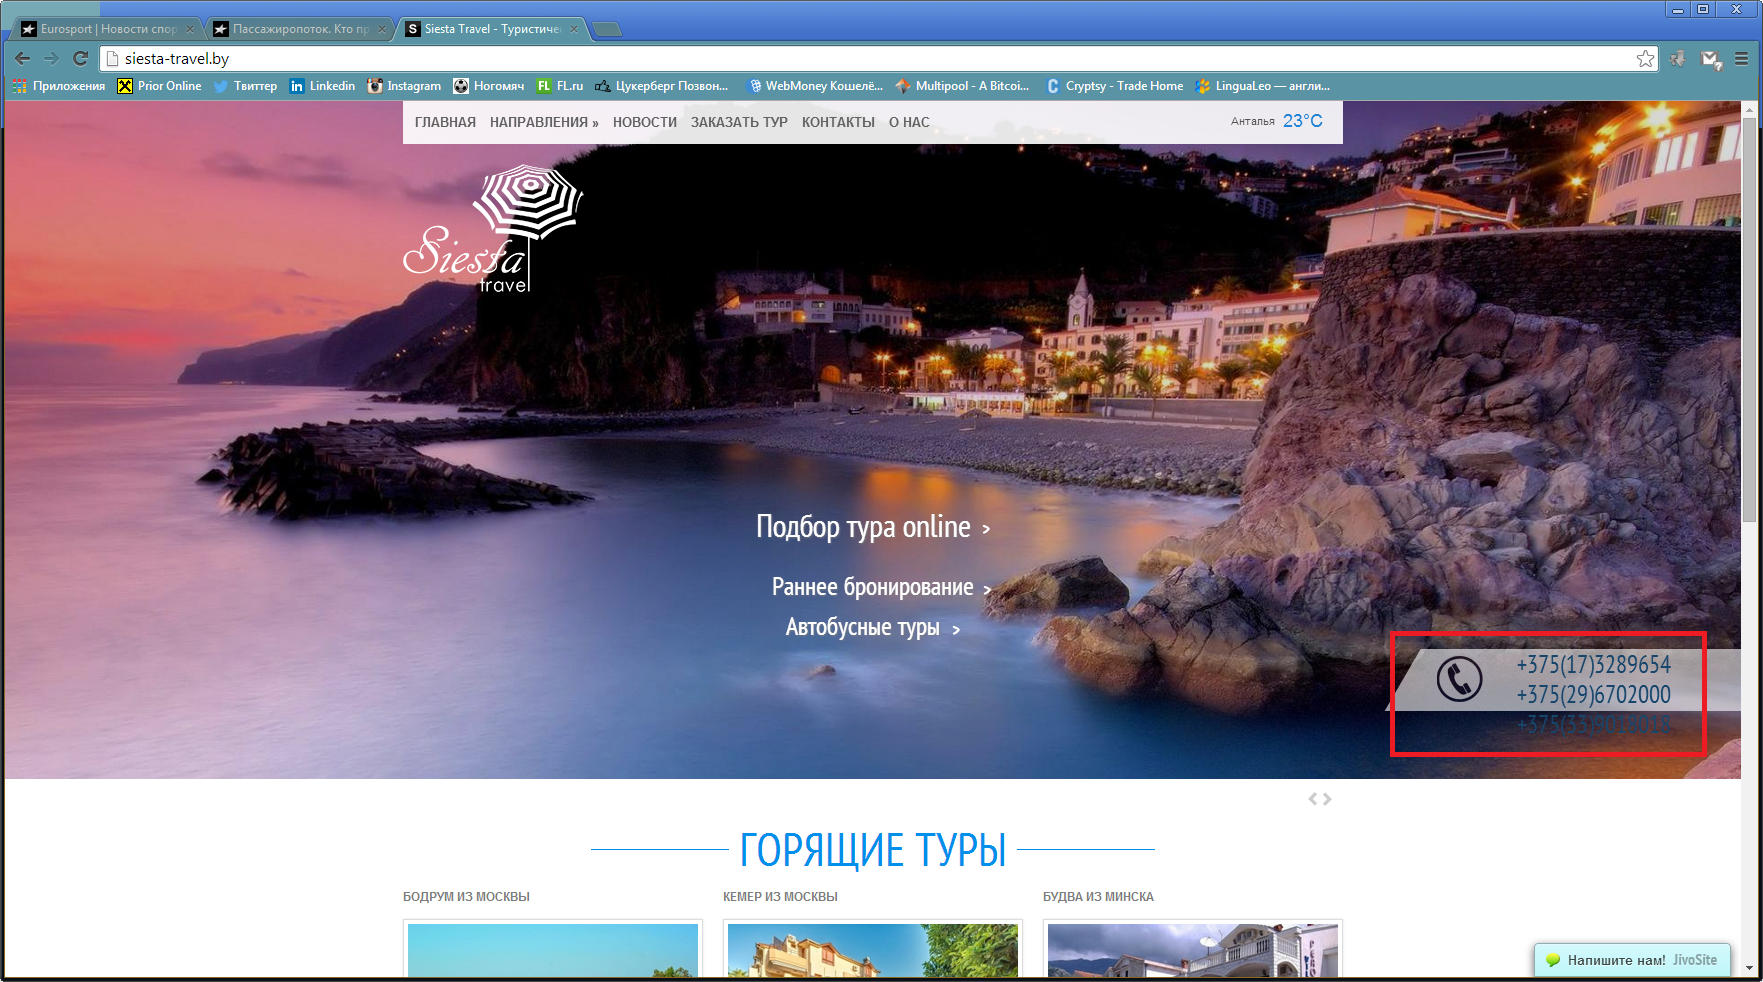Open the Кемер tour thumbnail
Screen dimensions: 1763x982
pos(873,949)
